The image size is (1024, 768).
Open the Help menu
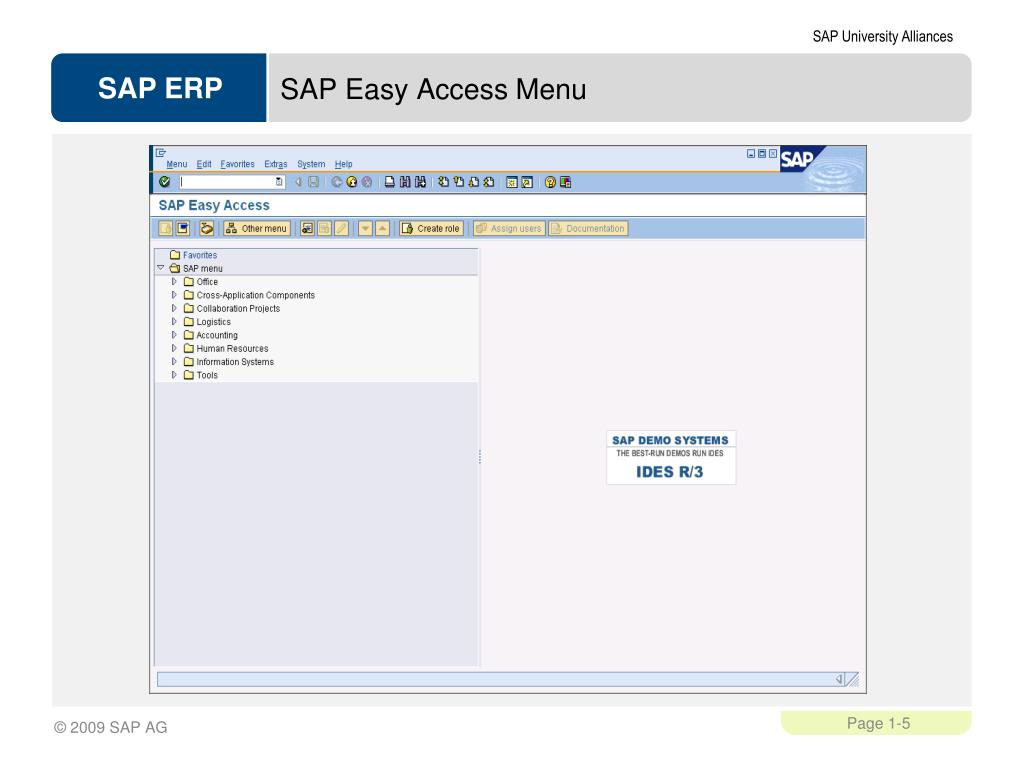(344, 164)
